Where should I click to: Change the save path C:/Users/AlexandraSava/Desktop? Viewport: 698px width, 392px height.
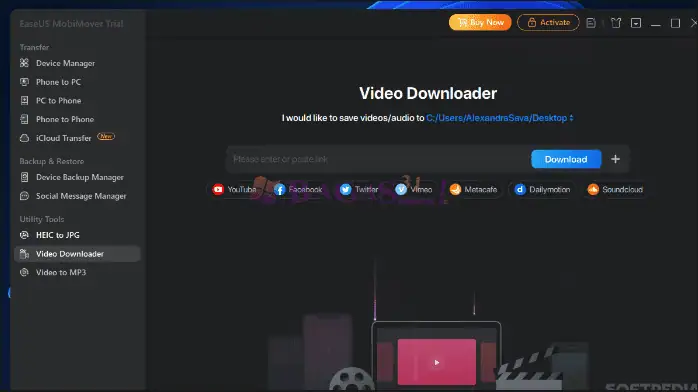click(496, 118)
